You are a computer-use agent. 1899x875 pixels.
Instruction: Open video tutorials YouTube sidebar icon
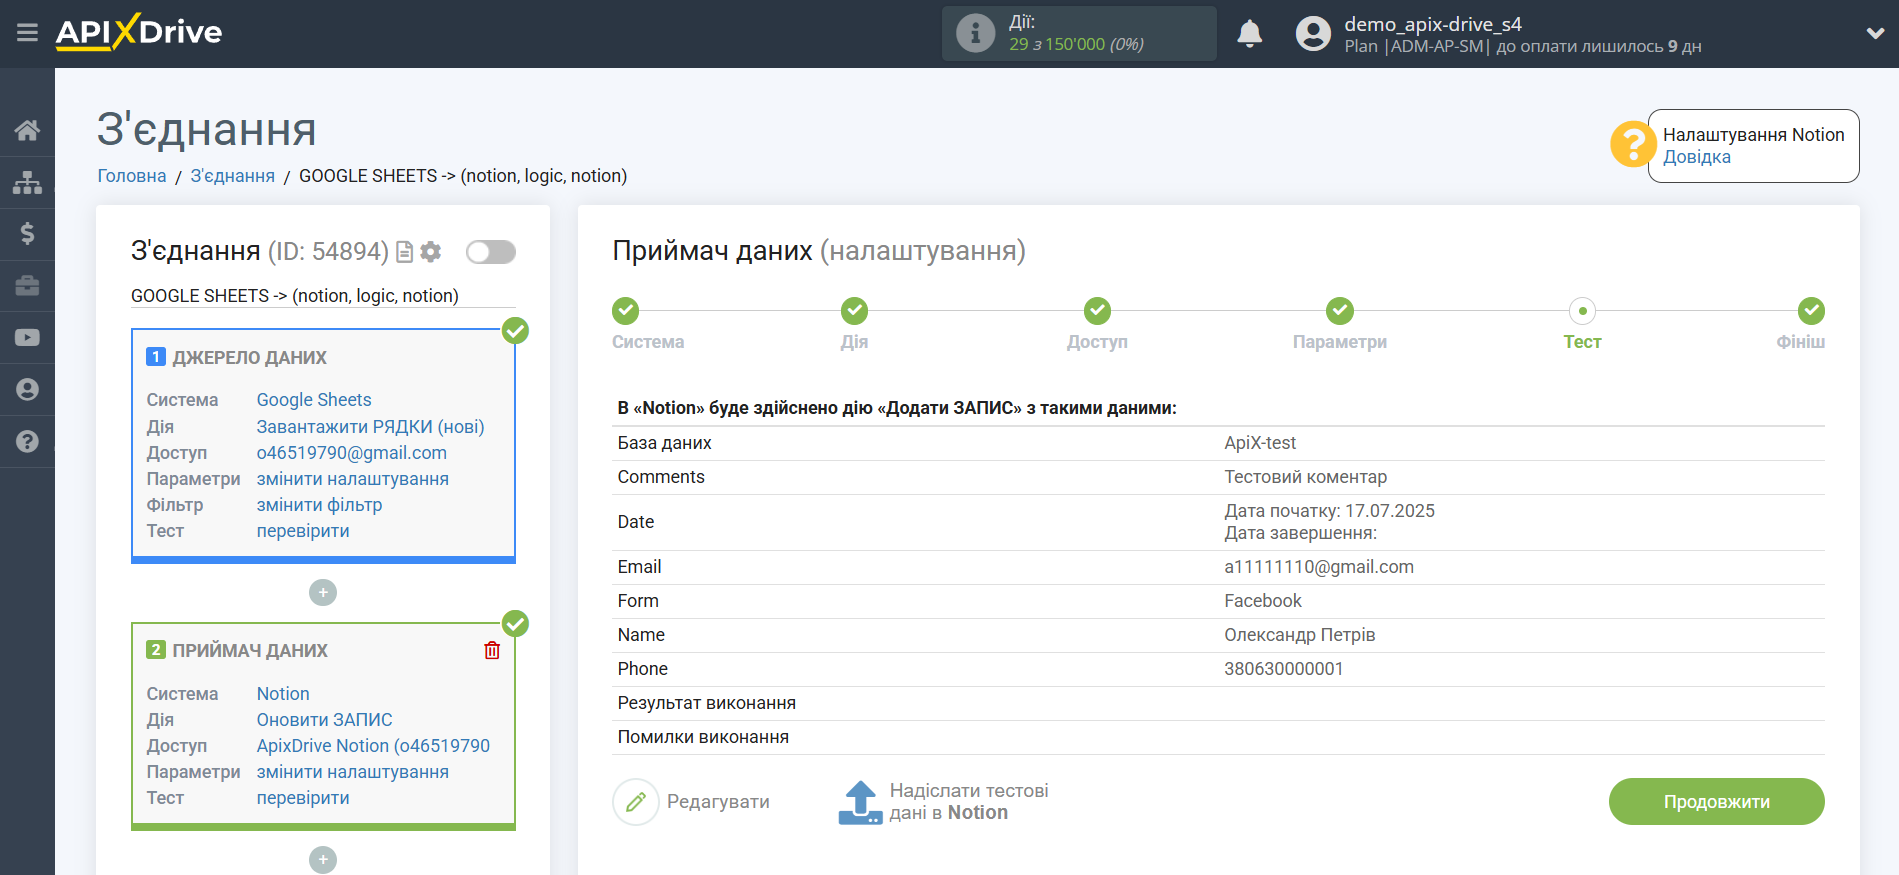[x=27, y=338]
